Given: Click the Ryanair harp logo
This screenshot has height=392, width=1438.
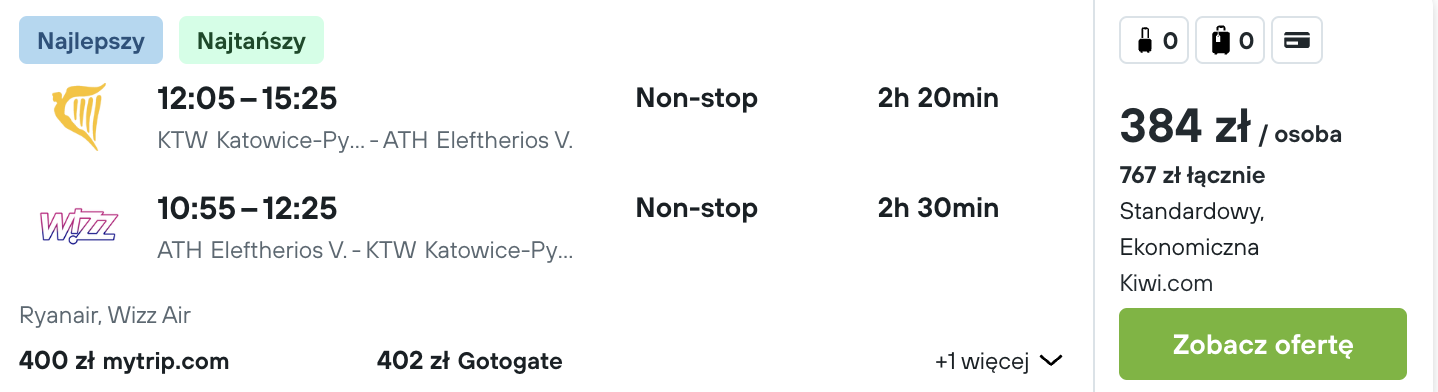Looking at the screenshot, I should pyautogui.click(x=78, y=117).
